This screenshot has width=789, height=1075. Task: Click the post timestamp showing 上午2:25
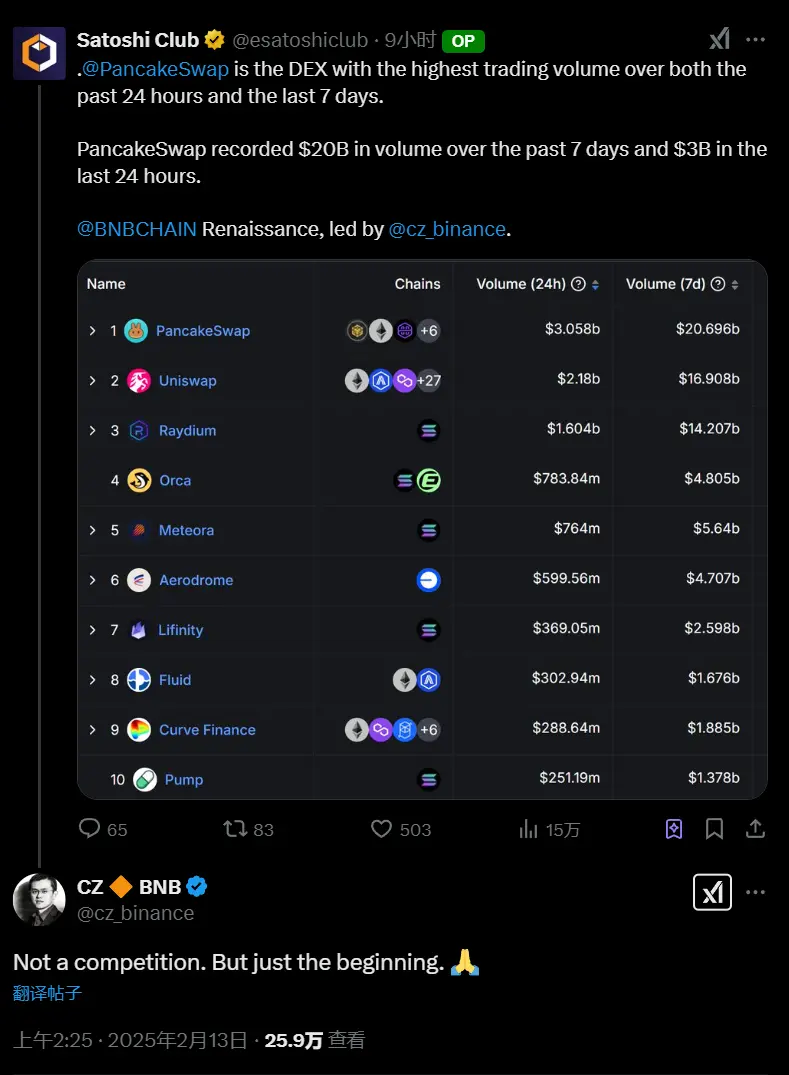(x=48, y=1040)
